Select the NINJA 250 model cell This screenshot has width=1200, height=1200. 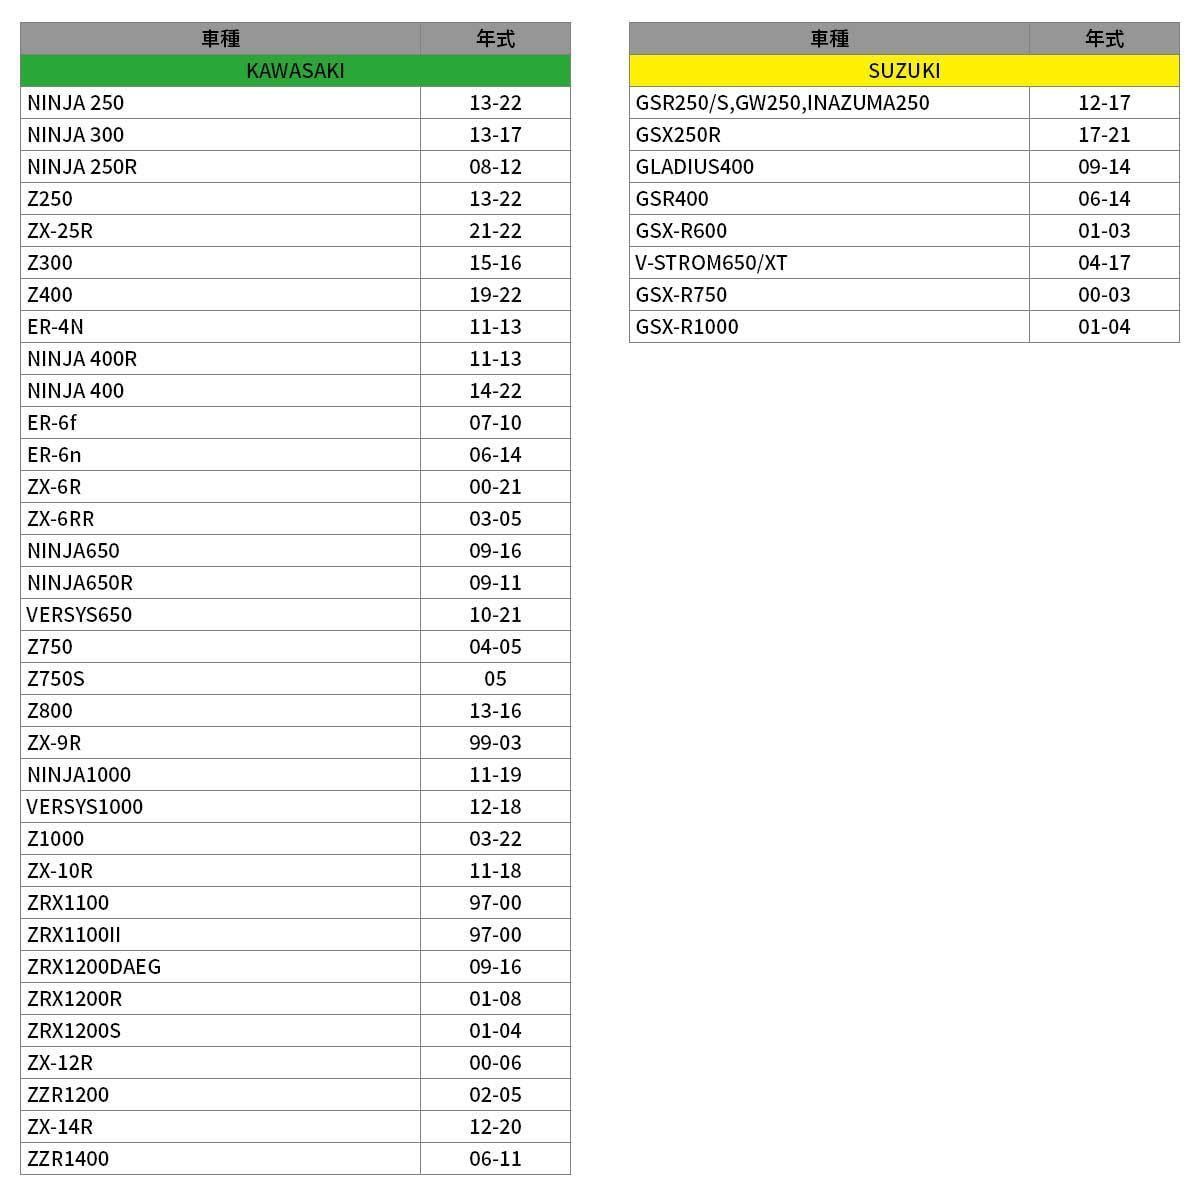[x=220, y=103]
